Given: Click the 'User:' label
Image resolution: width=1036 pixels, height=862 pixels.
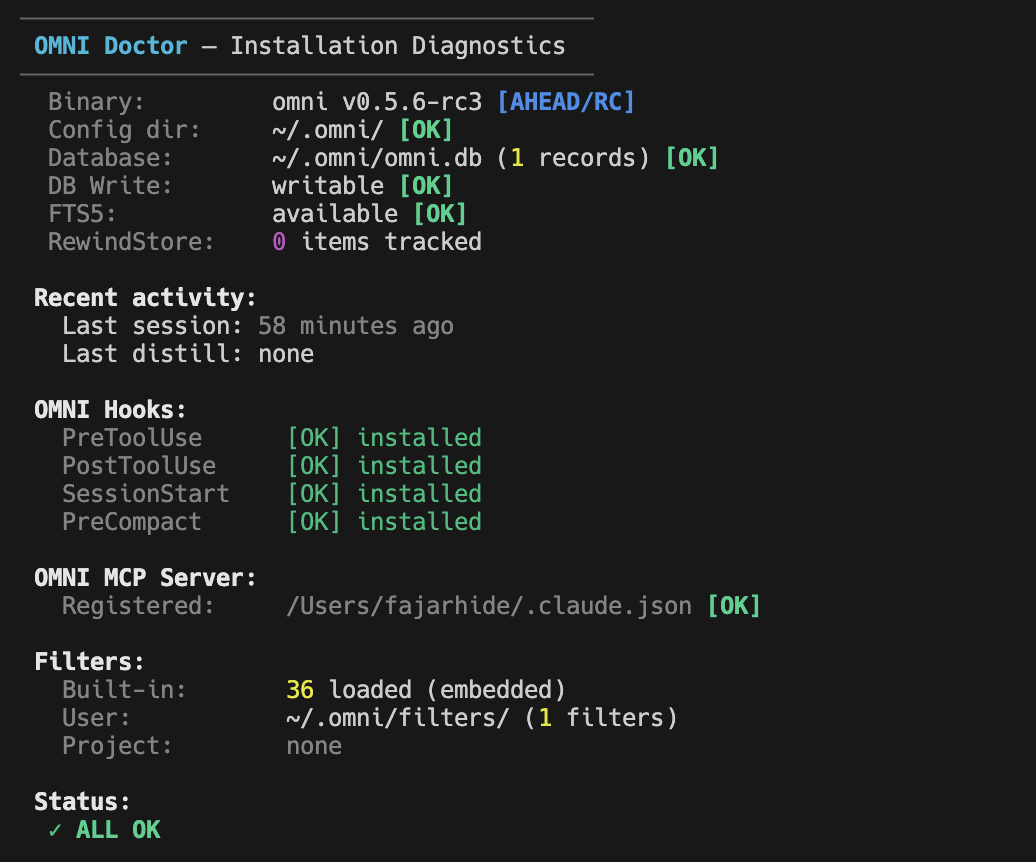Looking at the screenshot, I should (96, 718).
